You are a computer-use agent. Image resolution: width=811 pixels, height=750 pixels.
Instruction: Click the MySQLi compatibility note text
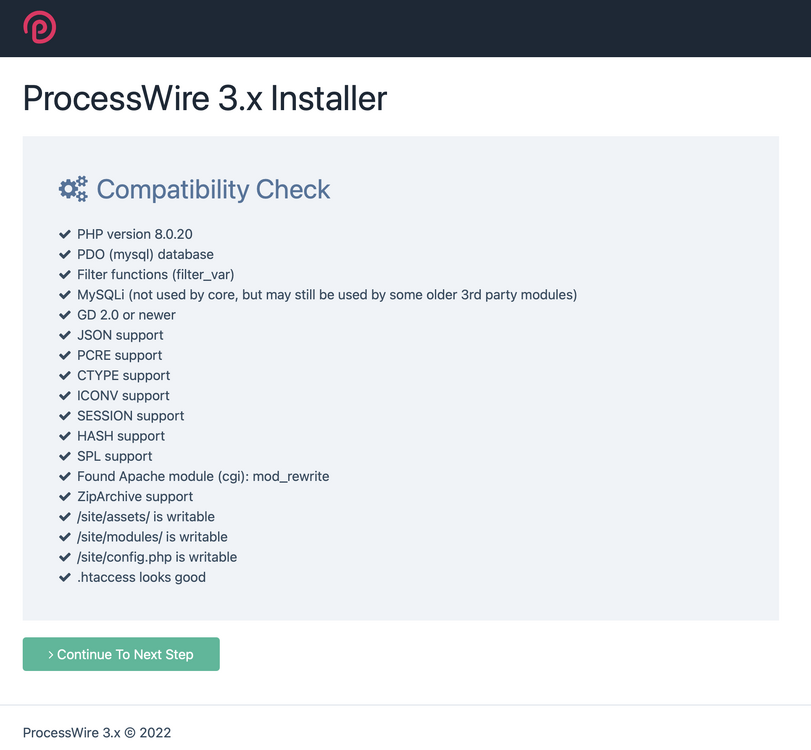(327, 295)
